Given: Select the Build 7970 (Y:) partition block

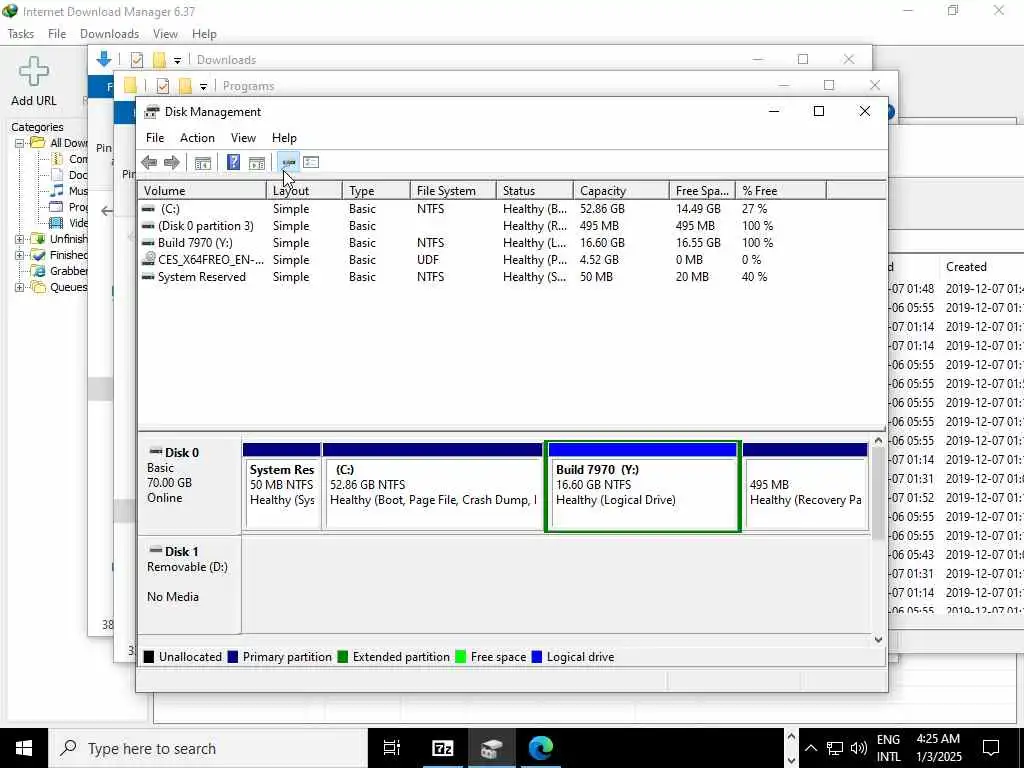Looking at the screenshot, I should tap(643, 487).
